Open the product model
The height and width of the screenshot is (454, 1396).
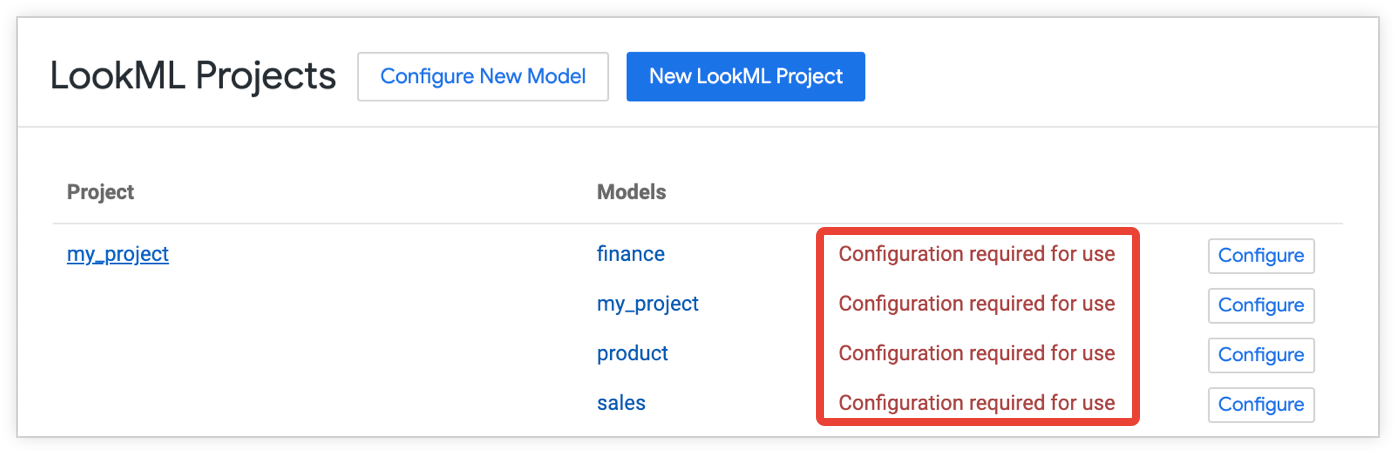point(632,353)
